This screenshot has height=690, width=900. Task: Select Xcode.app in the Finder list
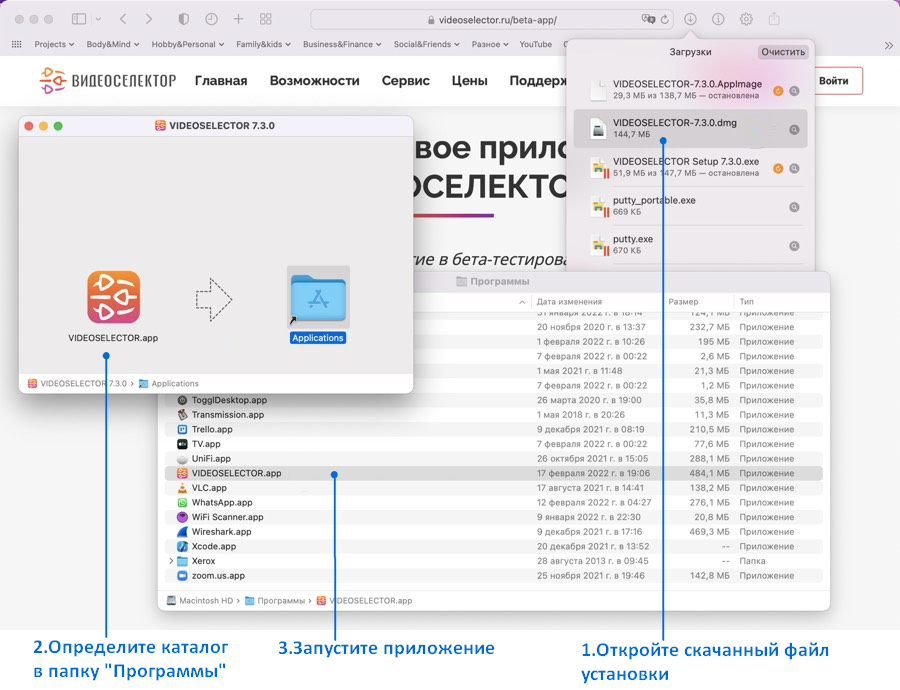click(x=494, y=546)
